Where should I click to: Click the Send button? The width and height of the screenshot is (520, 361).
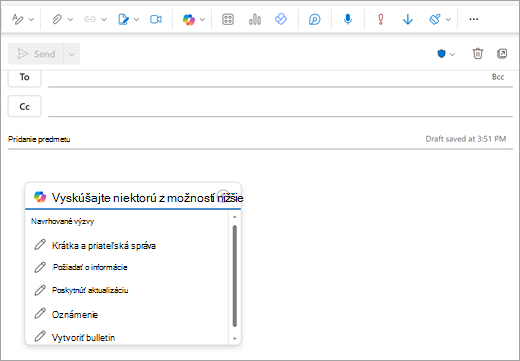[36, 54]
